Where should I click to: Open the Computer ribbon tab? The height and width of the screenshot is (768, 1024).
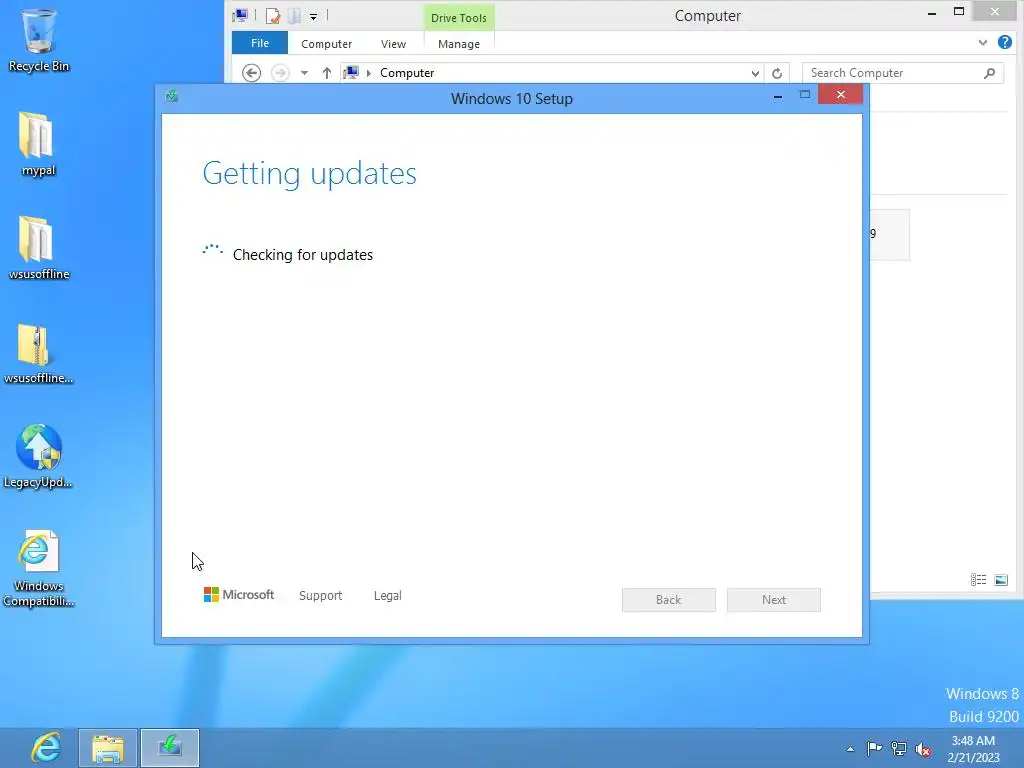(327, 44)
